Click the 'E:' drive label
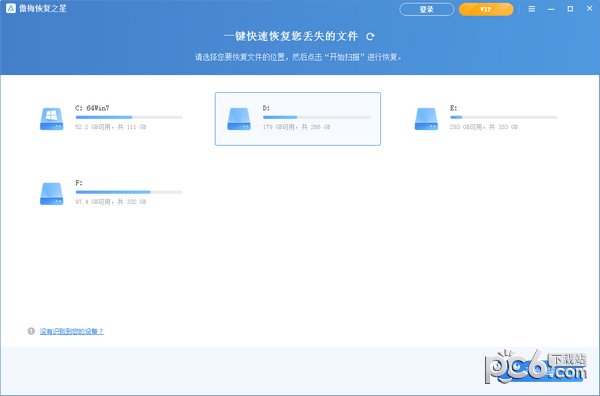This screenshot has width=600, height=396. point(453,108)
